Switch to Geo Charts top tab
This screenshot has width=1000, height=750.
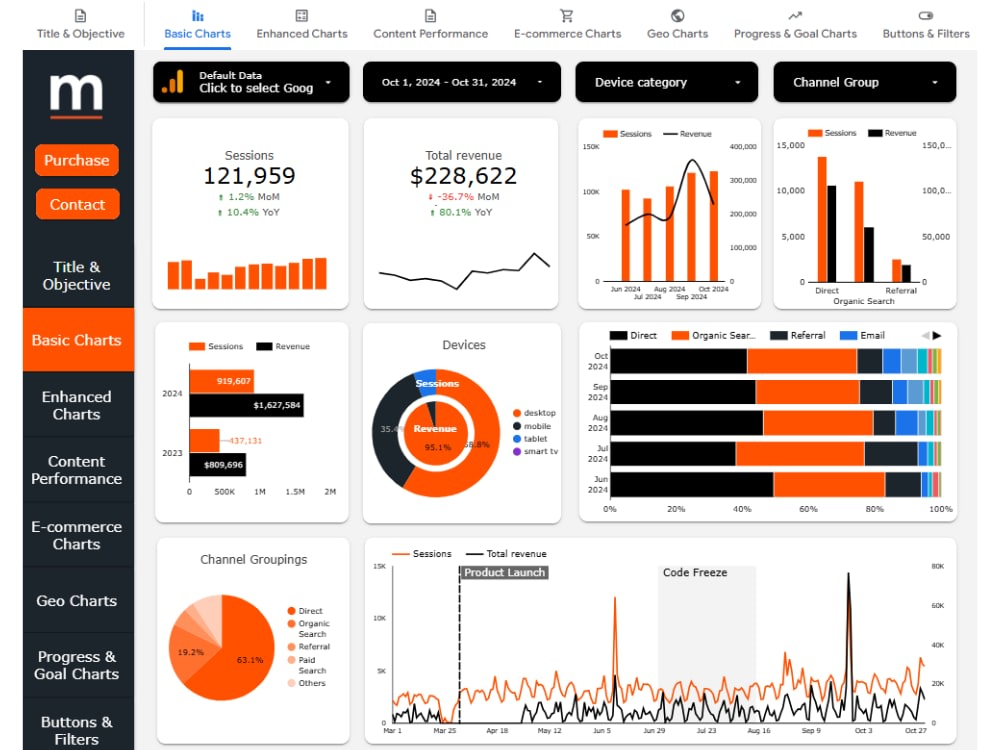click(x=677, y=25)
